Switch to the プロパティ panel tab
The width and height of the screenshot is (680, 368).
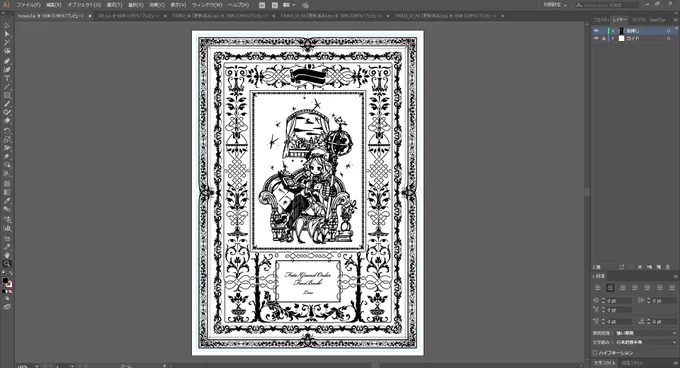tap(602, 20)
